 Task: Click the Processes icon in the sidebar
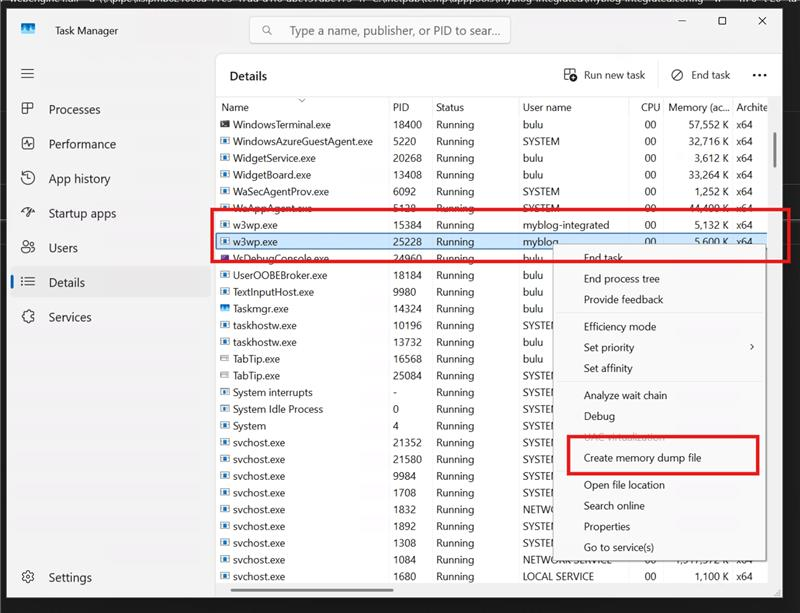[x=28, y=109]
